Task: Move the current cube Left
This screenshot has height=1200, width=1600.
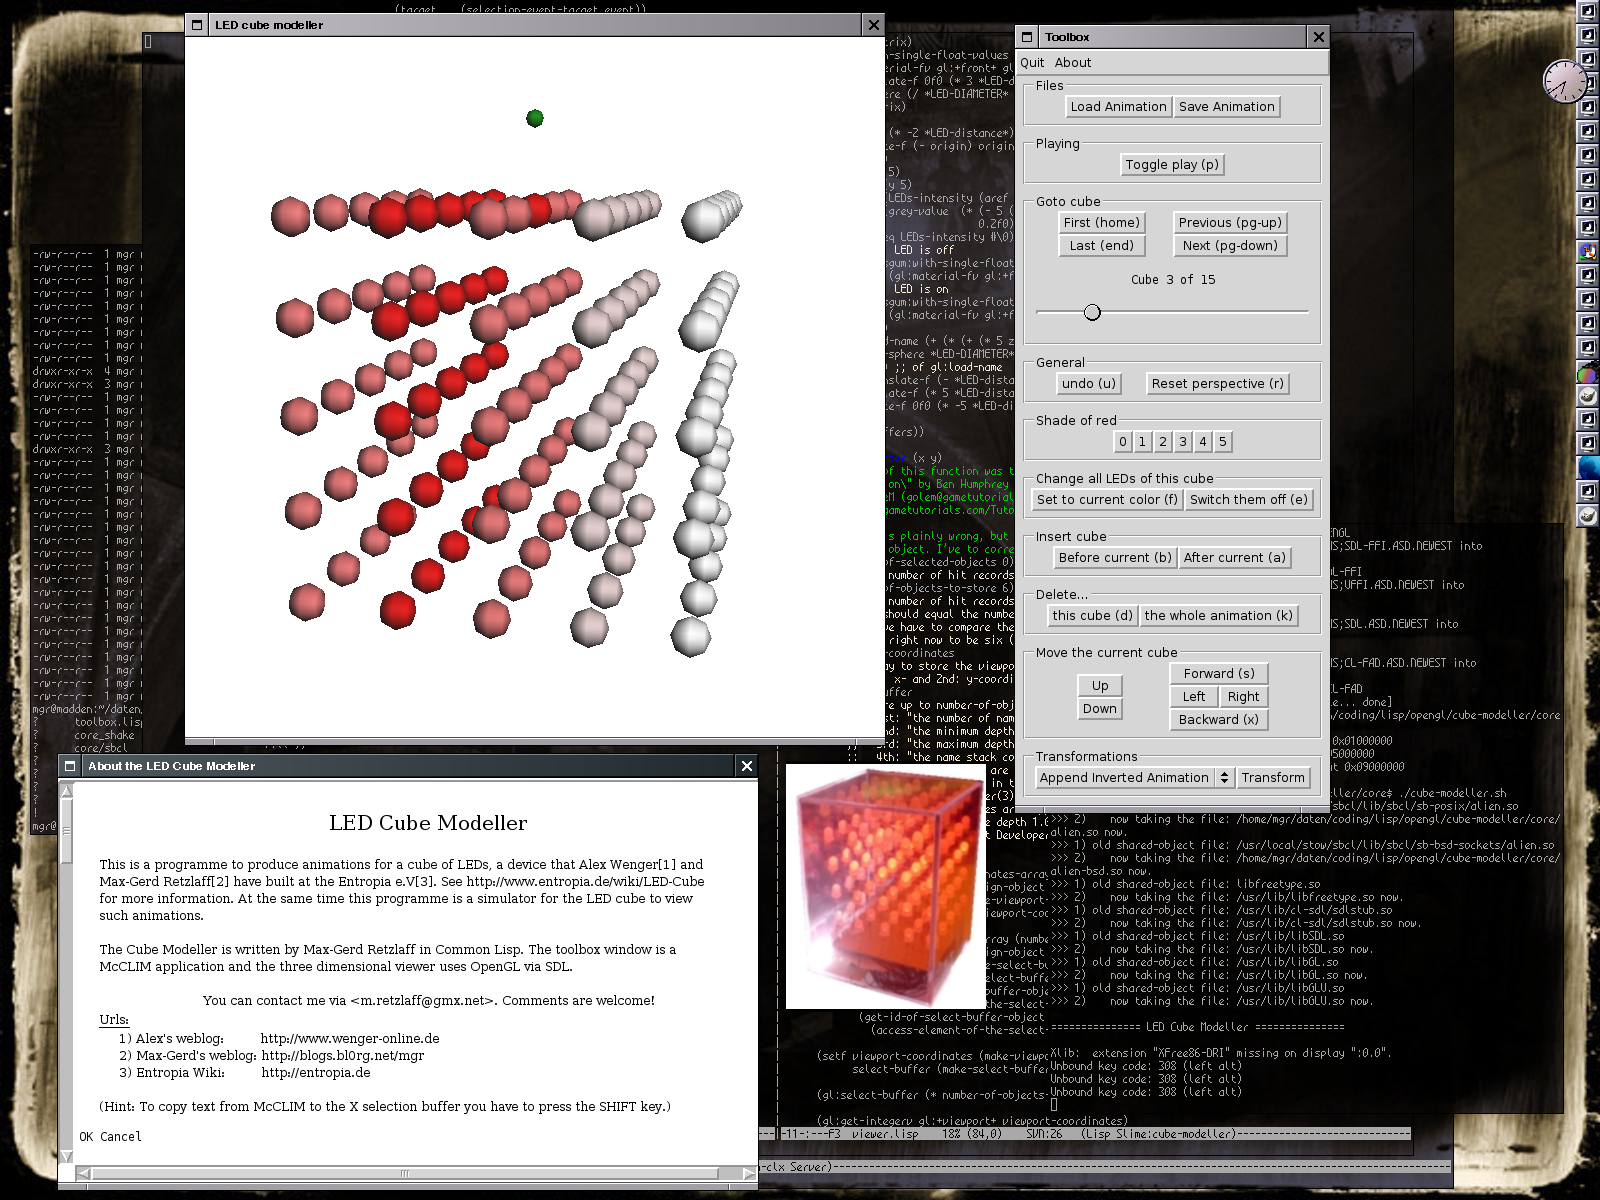Action: (1194, 697)
